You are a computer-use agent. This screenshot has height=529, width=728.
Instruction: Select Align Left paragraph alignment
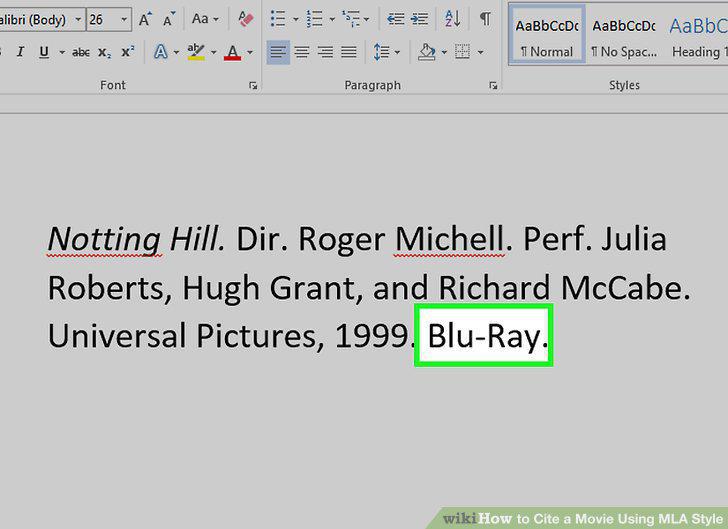click(x=278, y=52)
